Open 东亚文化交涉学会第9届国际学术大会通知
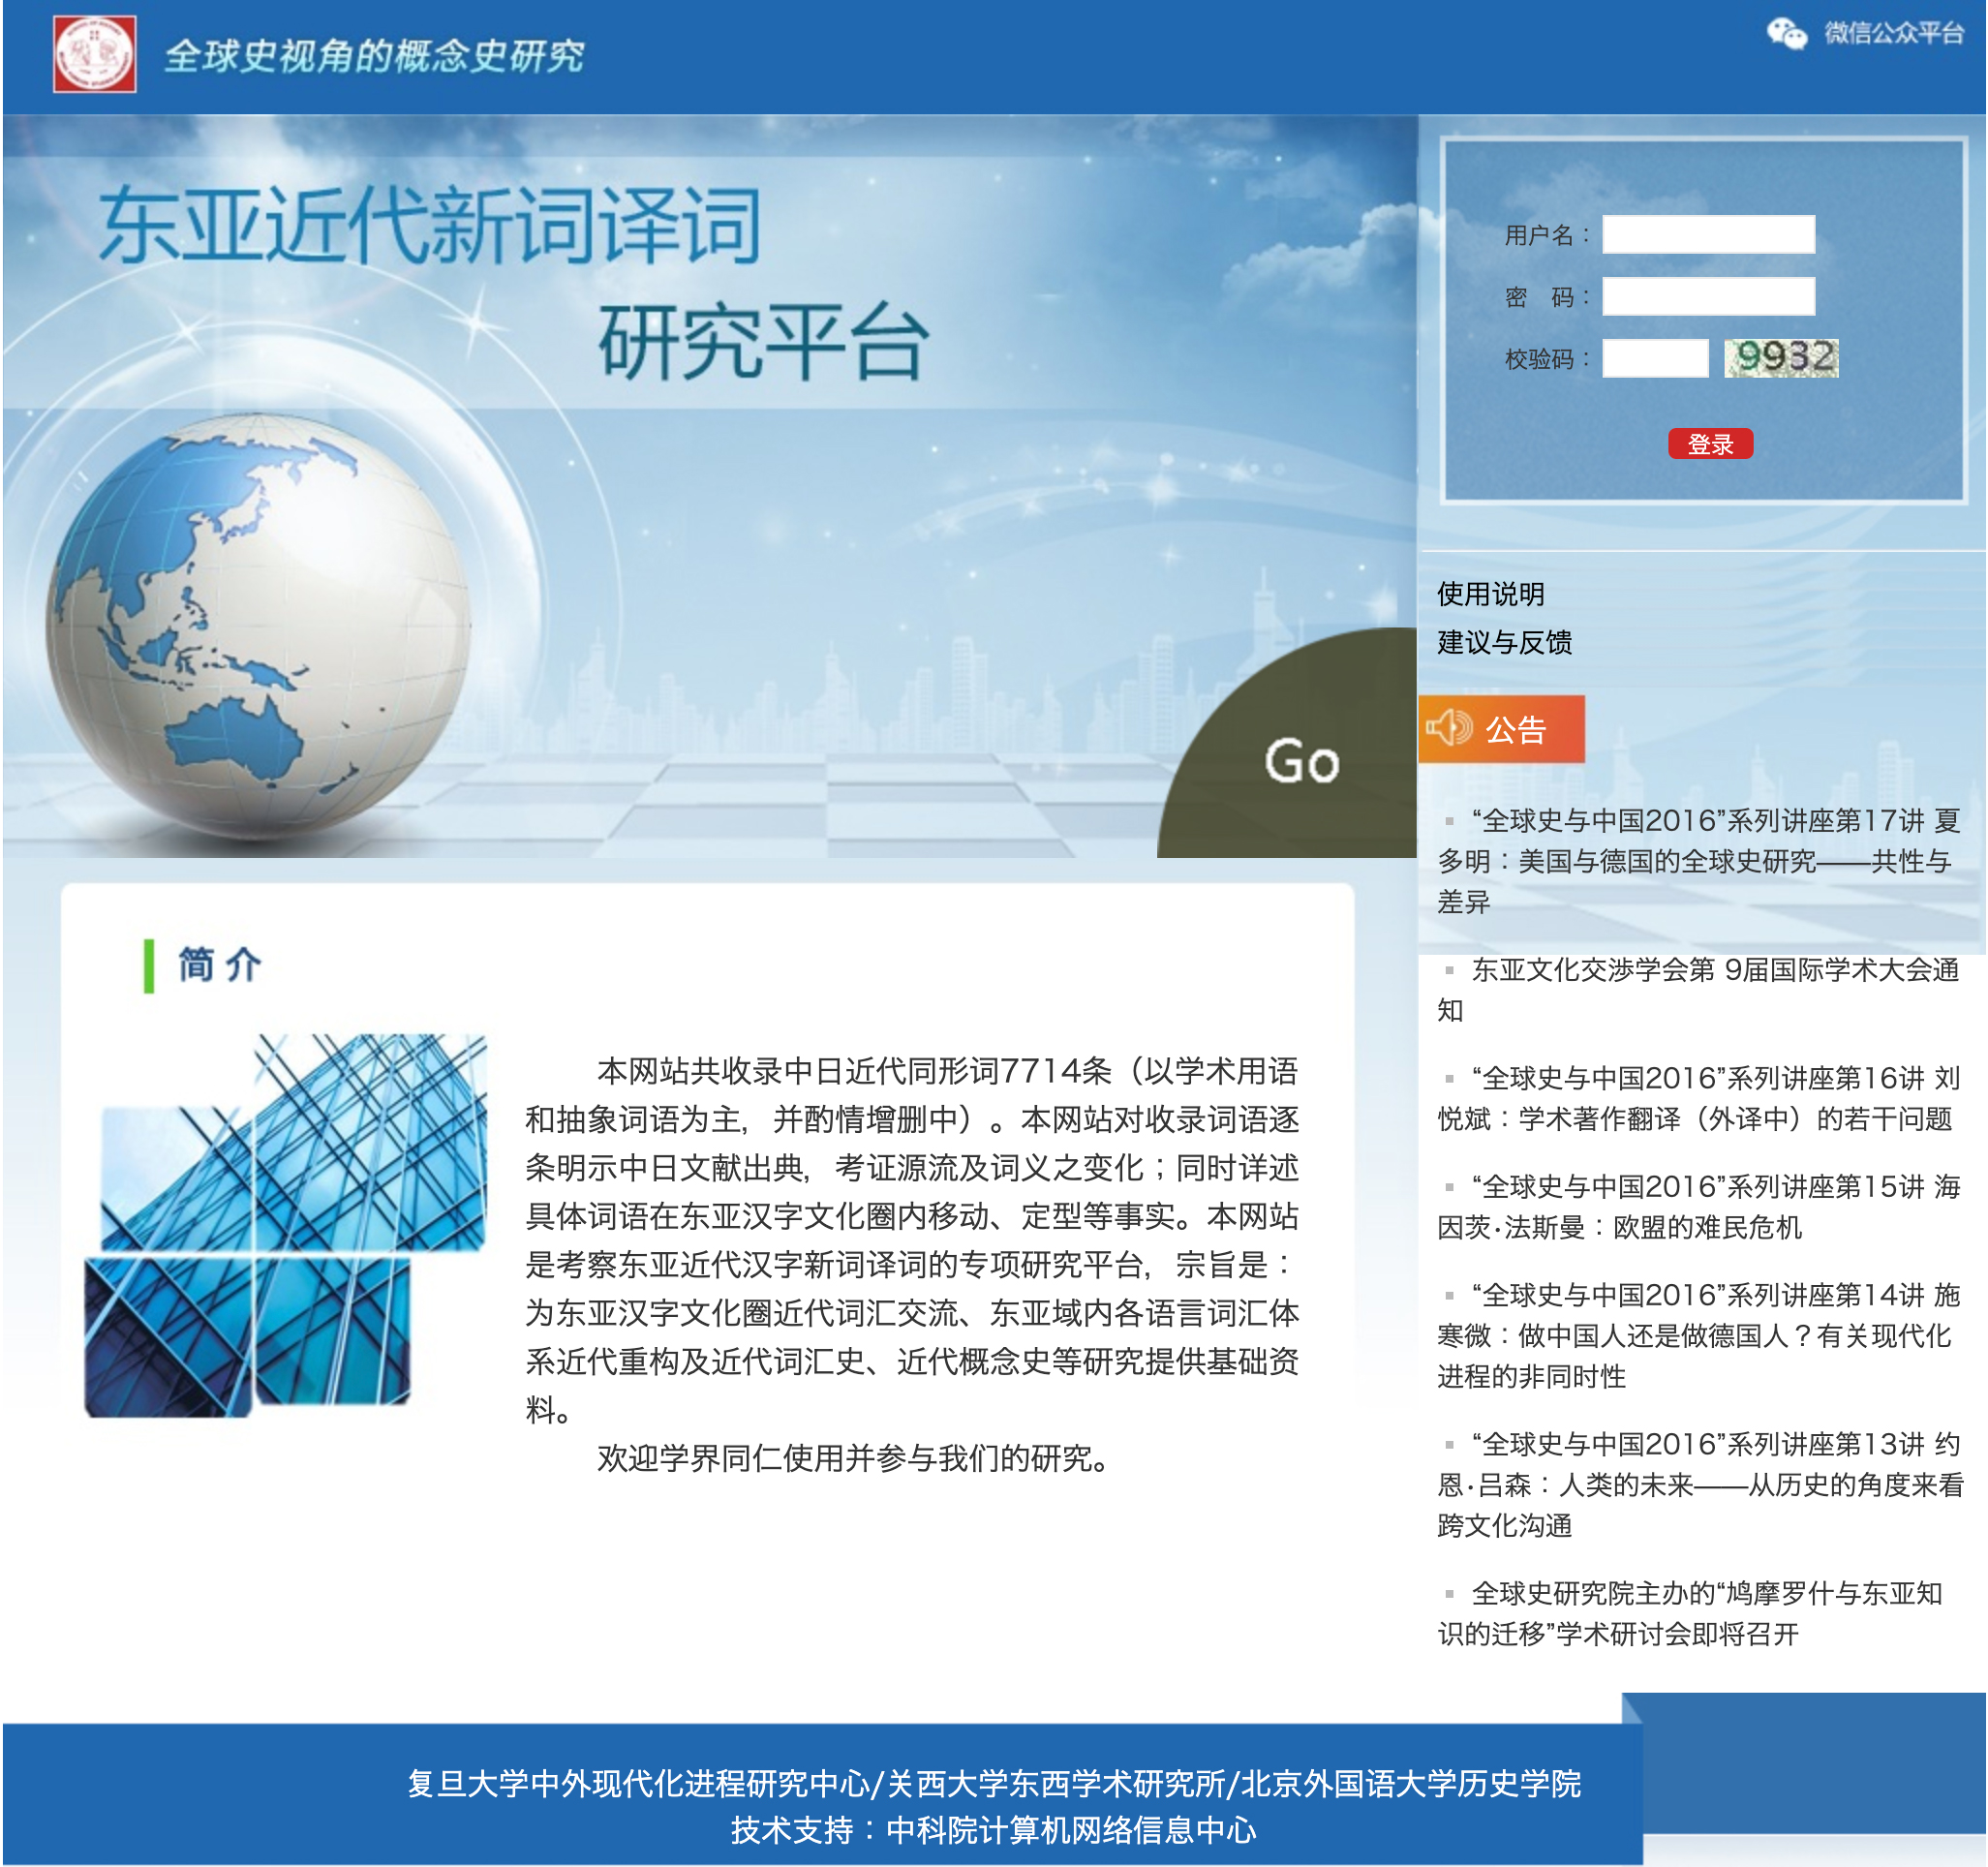The width and height of the screenshot is (1988, 1867). [1699, 989]
